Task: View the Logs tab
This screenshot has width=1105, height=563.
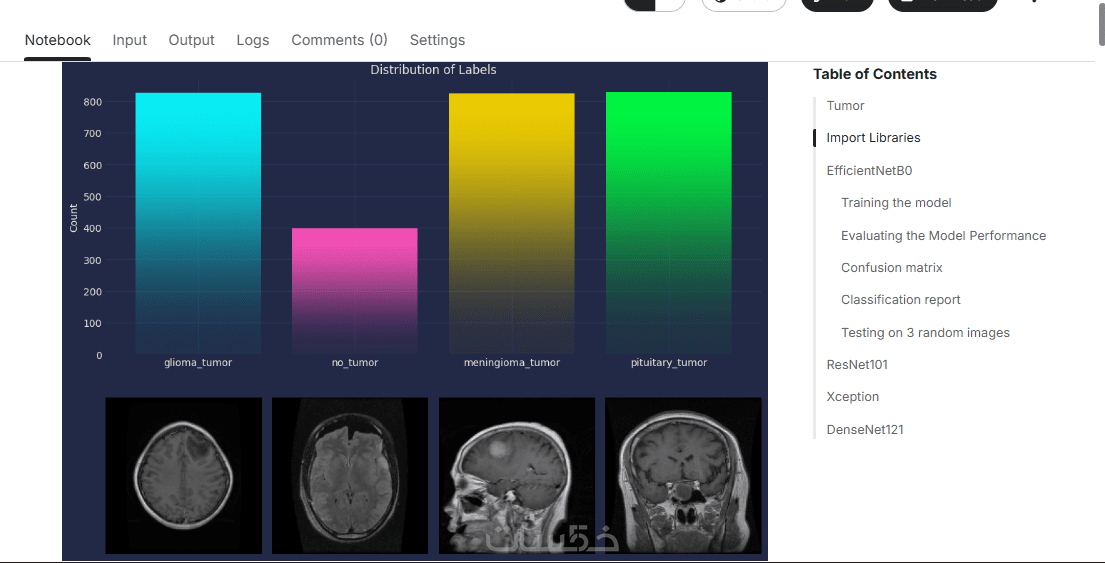Action: pyautogui.click(x=252, y=40)
